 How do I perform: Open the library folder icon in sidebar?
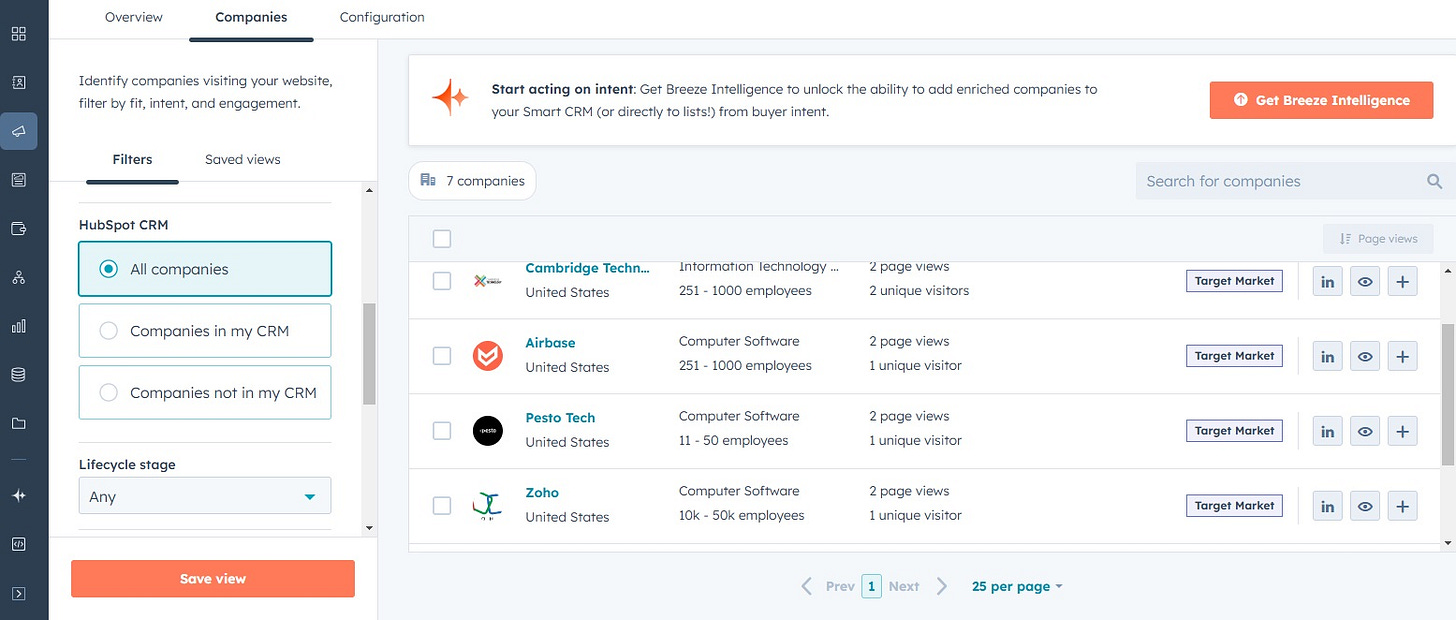point(18,423)
